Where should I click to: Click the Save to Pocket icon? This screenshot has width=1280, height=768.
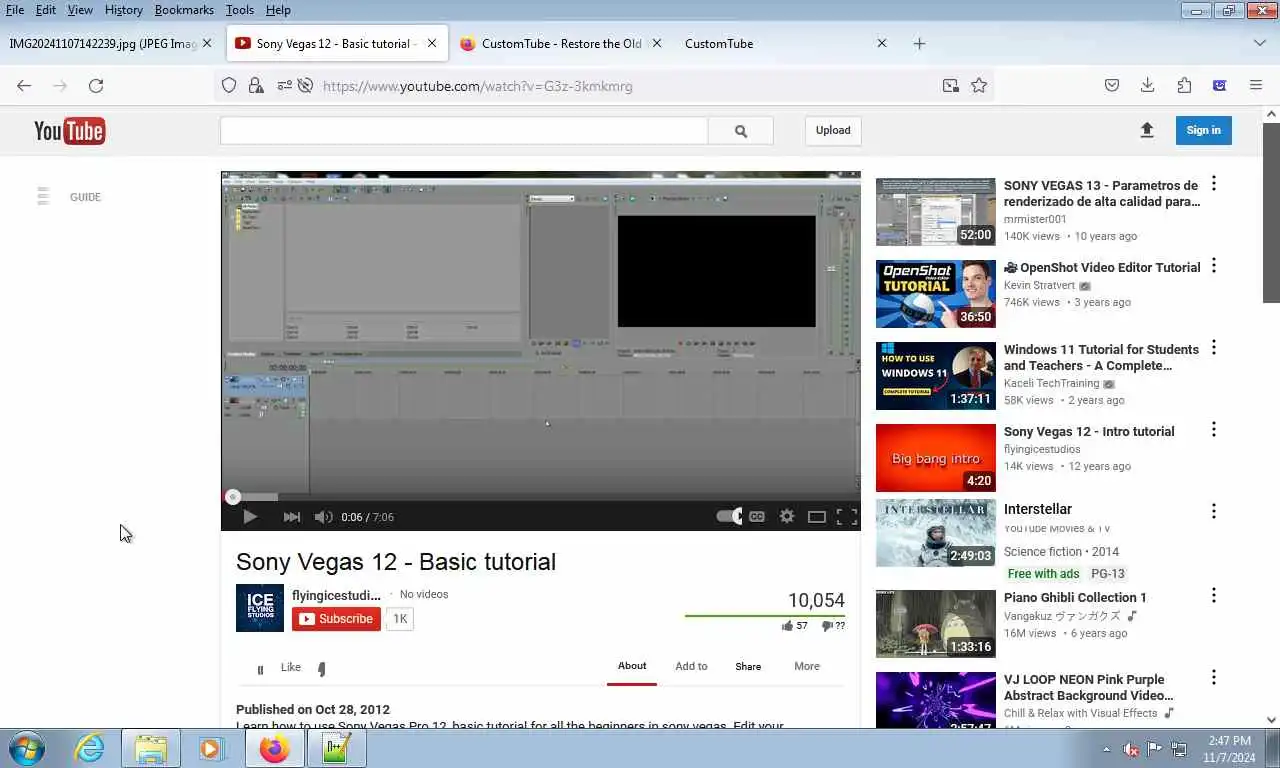click(x=1112, y=86)
